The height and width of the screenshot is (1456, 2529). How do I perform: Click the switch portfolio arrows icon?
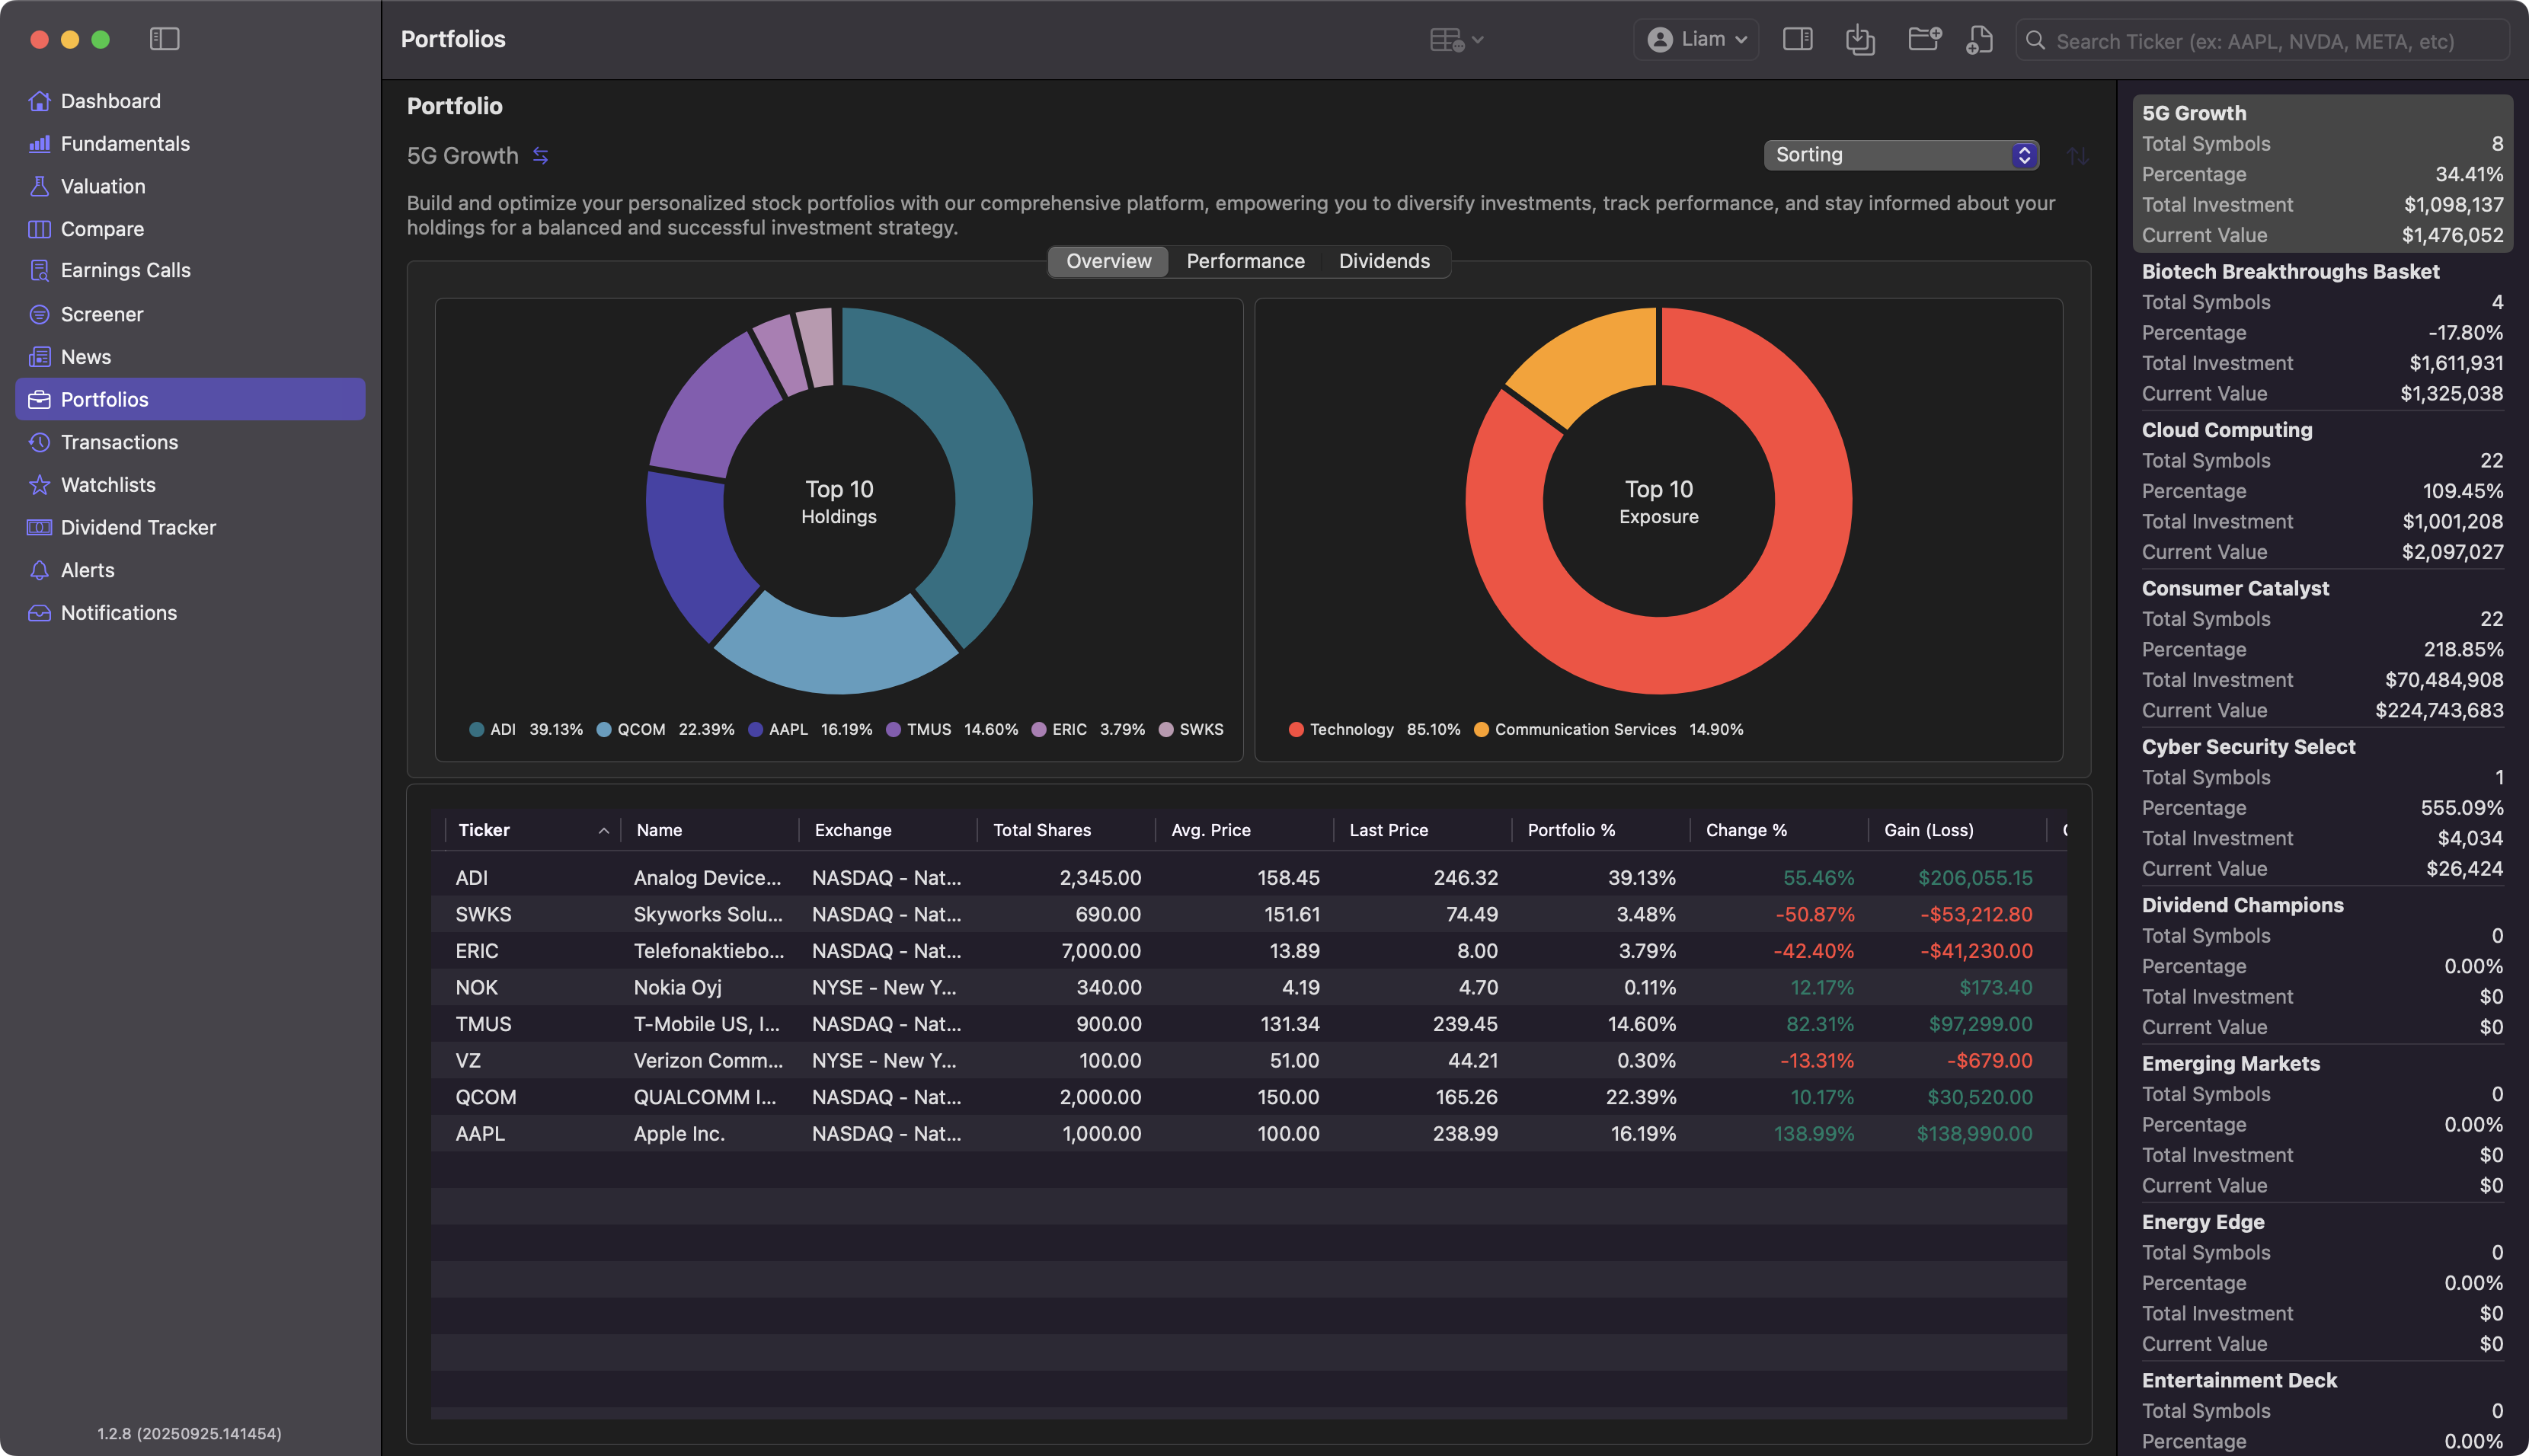(x=540, y=156)
